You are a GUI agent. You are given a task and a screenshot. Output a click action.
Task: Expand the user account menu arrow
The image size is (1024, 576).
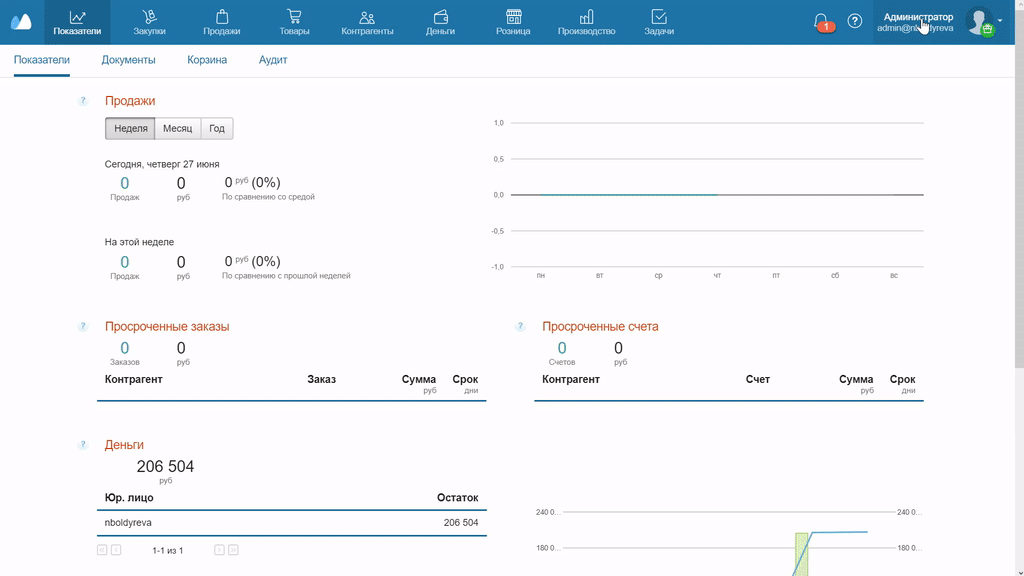(x=1000, y=21)
